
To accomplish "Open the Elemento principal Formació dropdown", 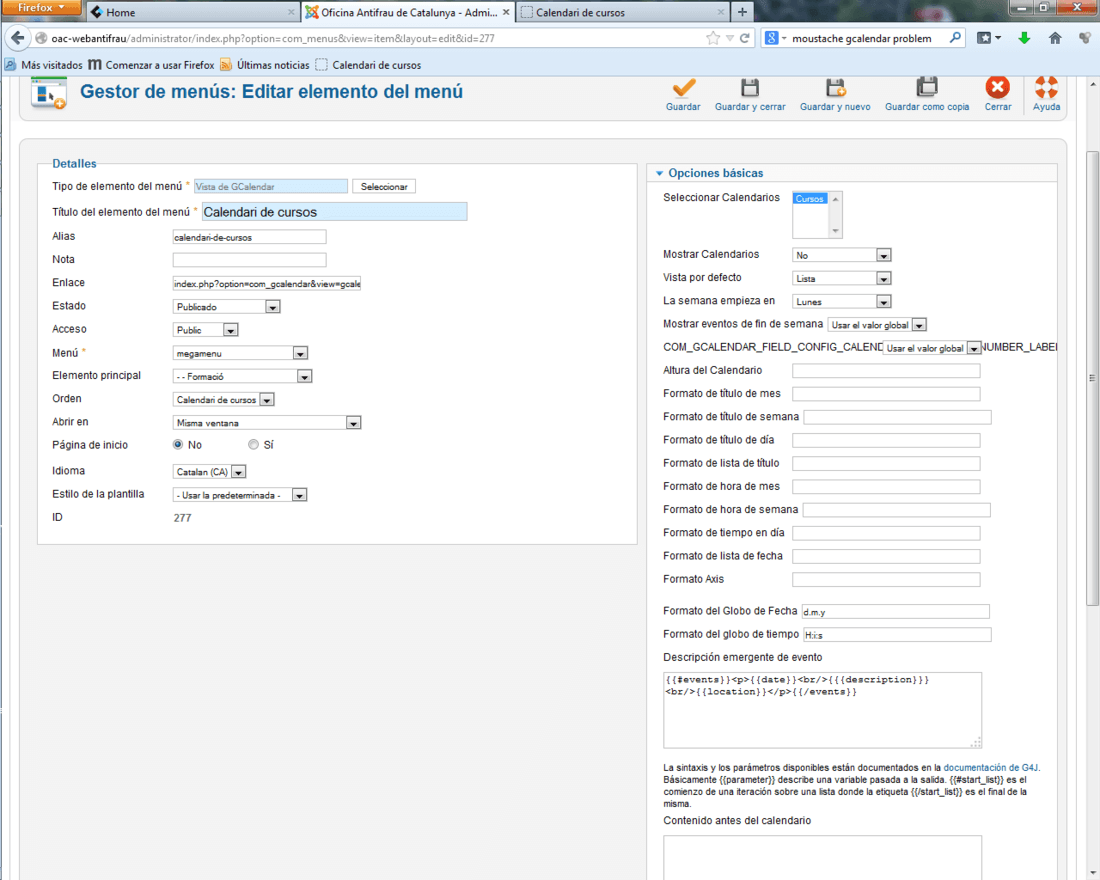I will point(242,376).
